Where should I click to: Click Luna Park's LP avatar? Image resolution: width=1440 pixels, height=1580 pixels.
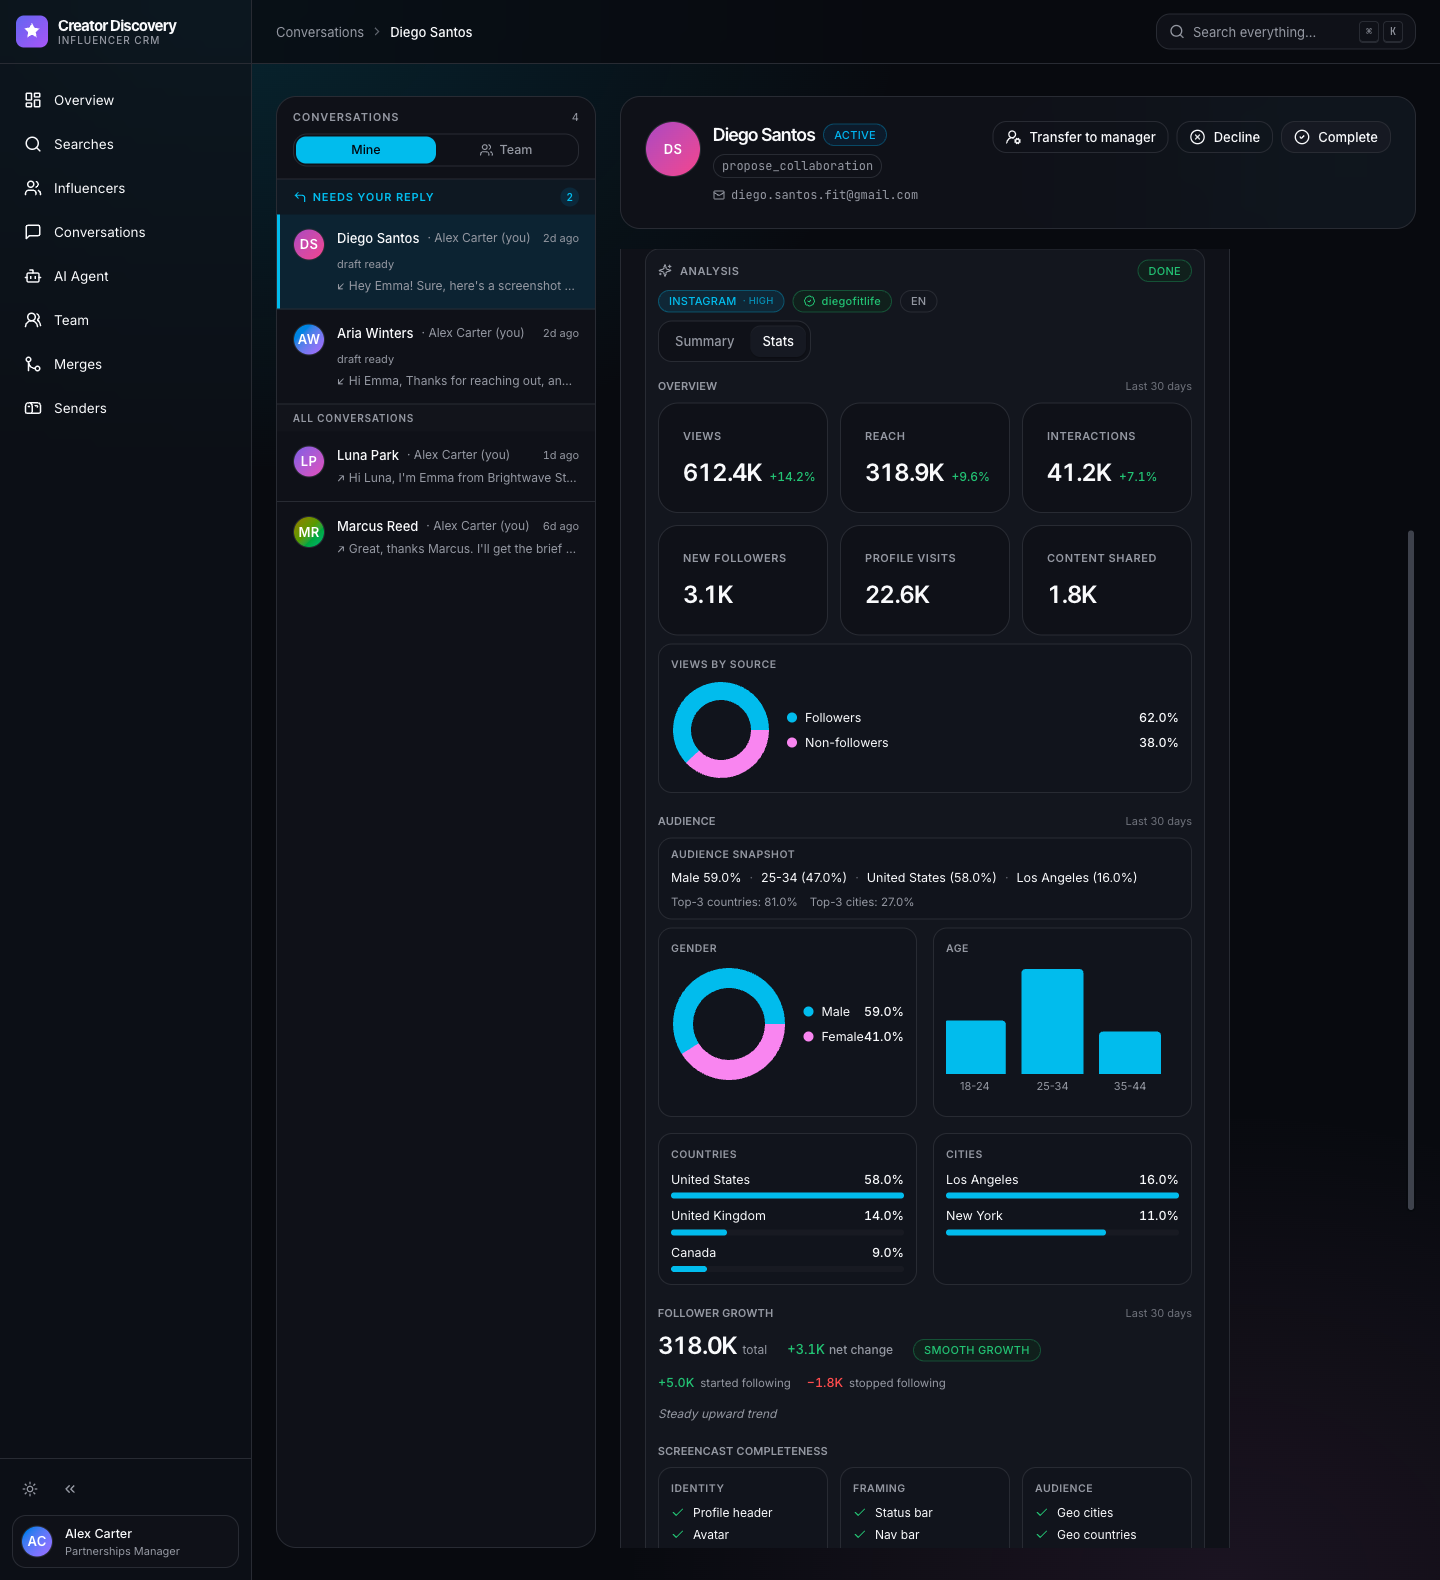tap(309, 461)
